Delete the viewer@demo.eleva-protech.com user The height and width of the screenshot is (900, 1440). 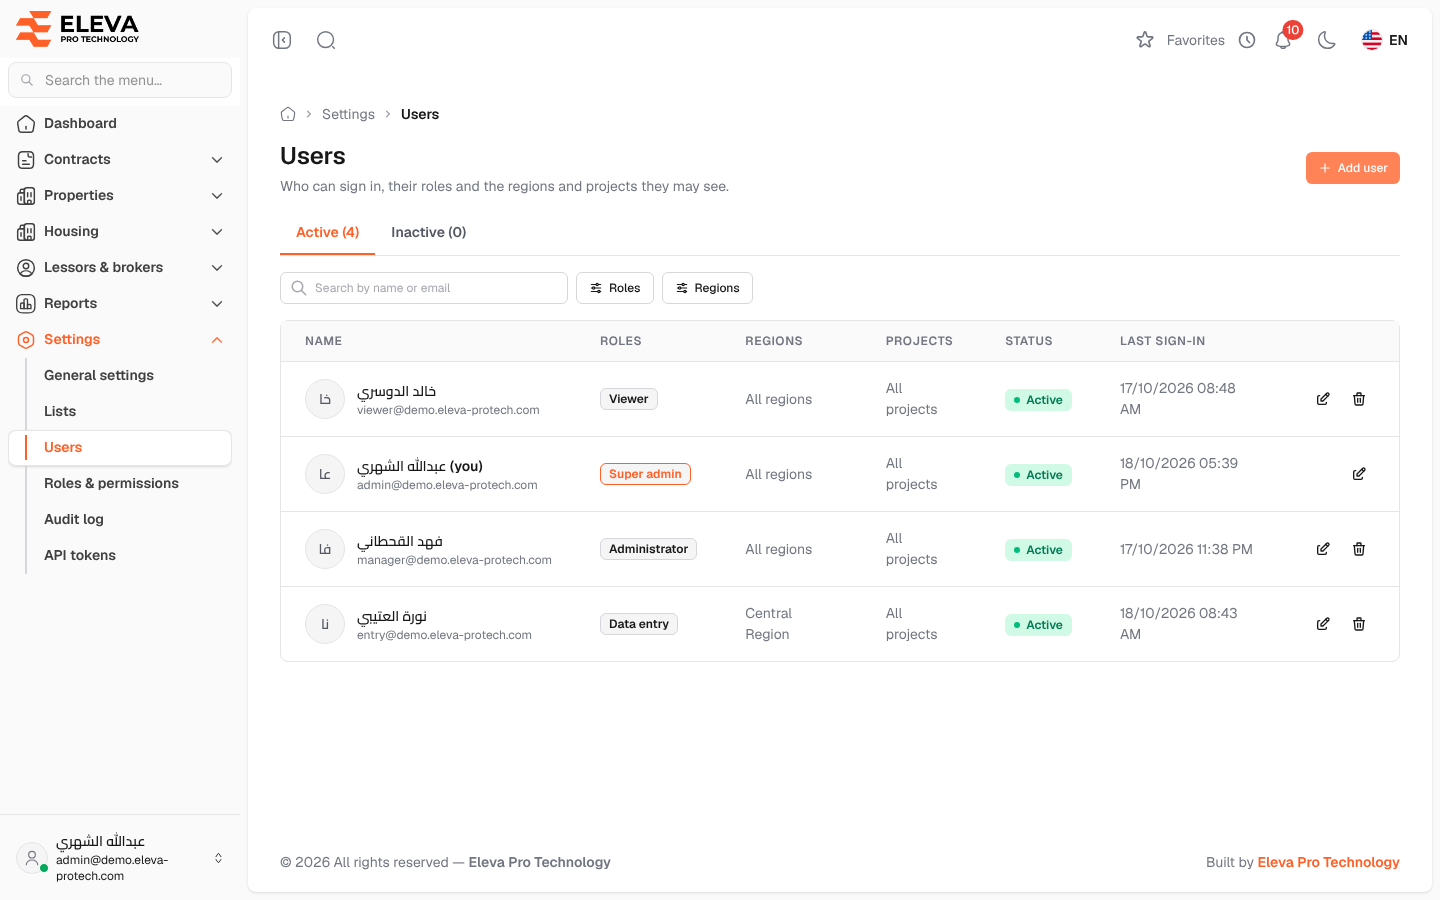pyautogui.click(x=1359, y=399)
